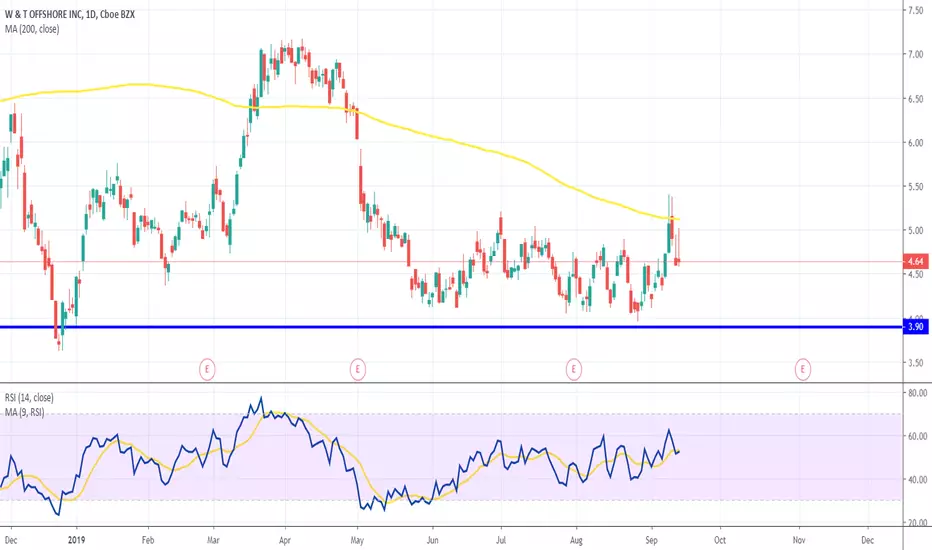Click the 6.50 price axis value
The width and height of the screenshot is (932, 550).
coord(915,99)
